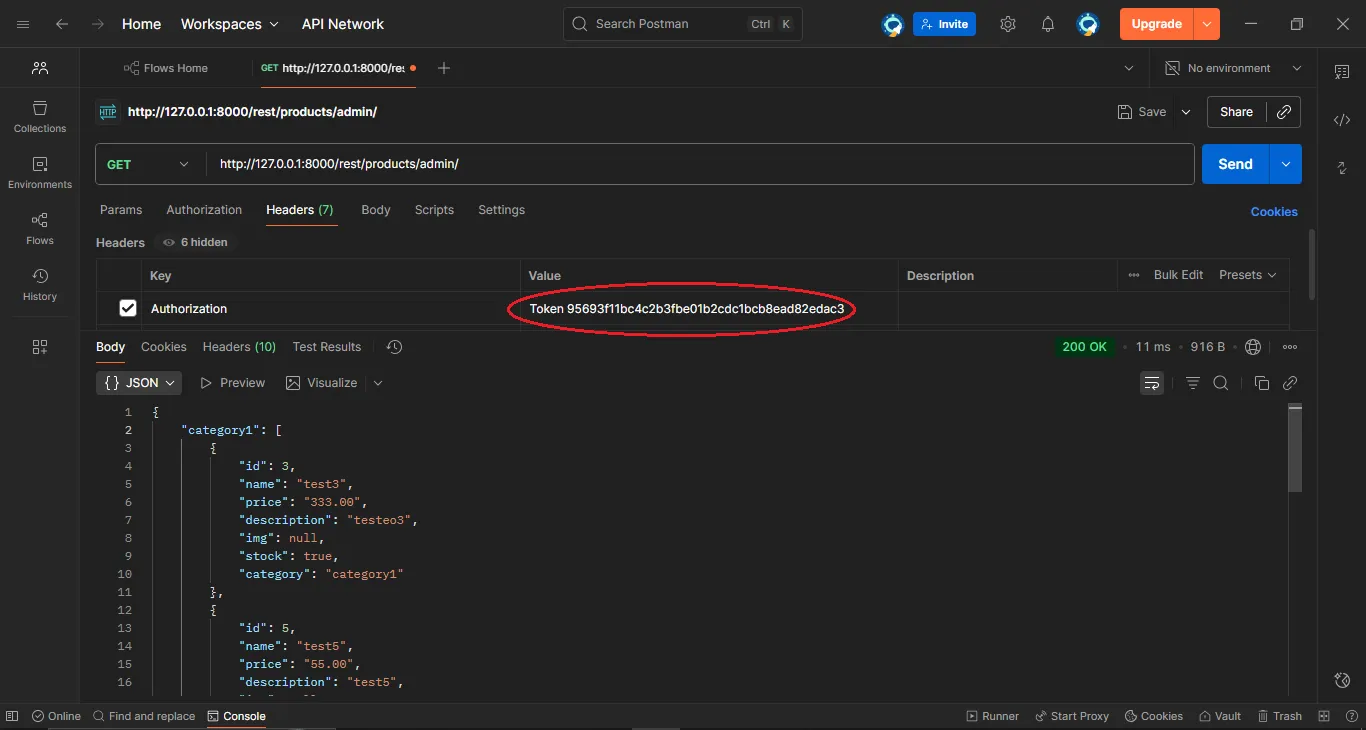1366x730 pixels.
Task: Open the Authorization request tab
Action: coord(204,210)
